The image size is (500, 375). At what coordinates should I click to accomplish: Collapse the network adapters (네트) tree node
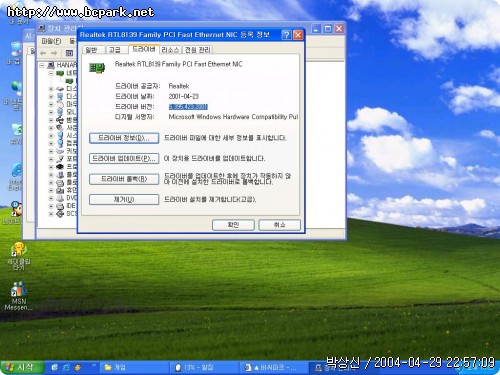point(51,73)
